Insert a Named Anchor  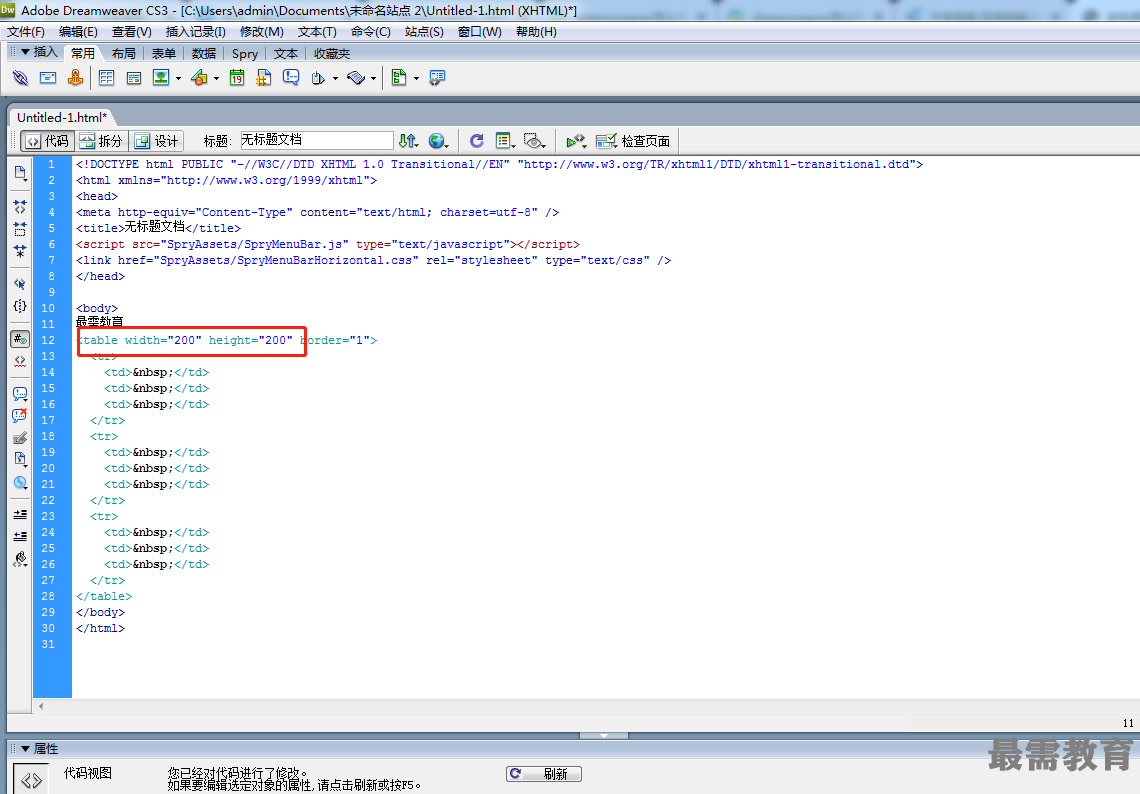tap(75, 78)
